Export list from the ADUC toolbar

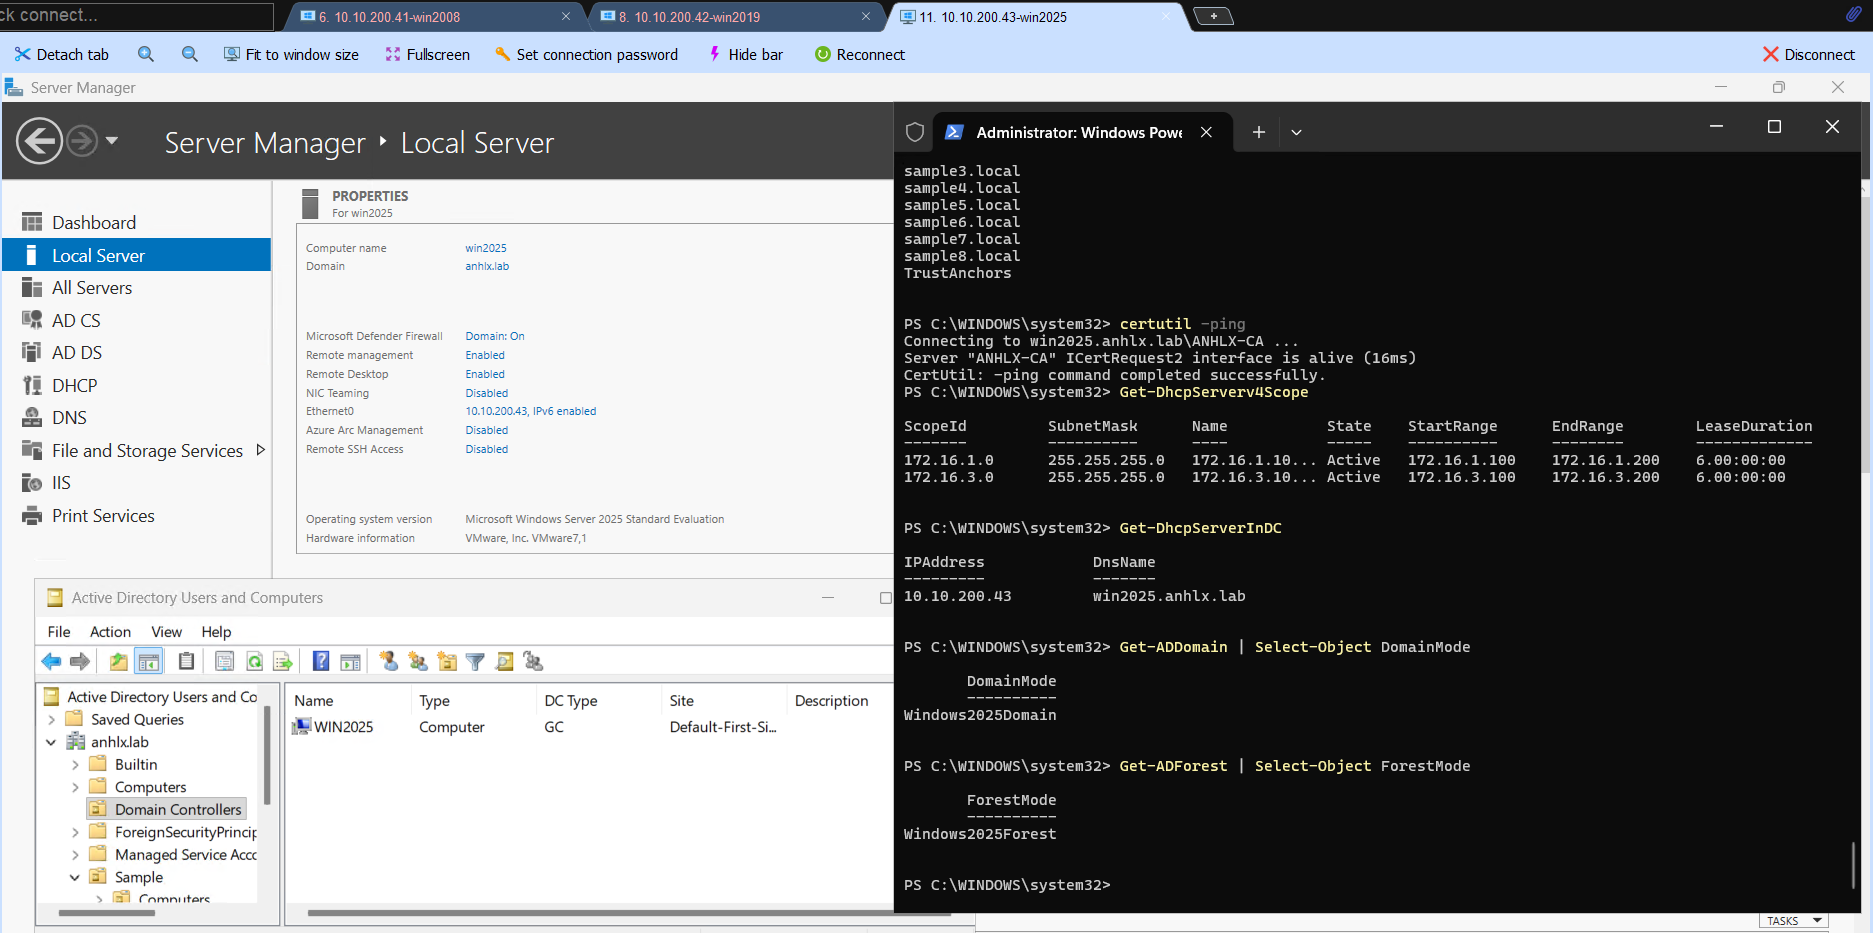[283, 661]
